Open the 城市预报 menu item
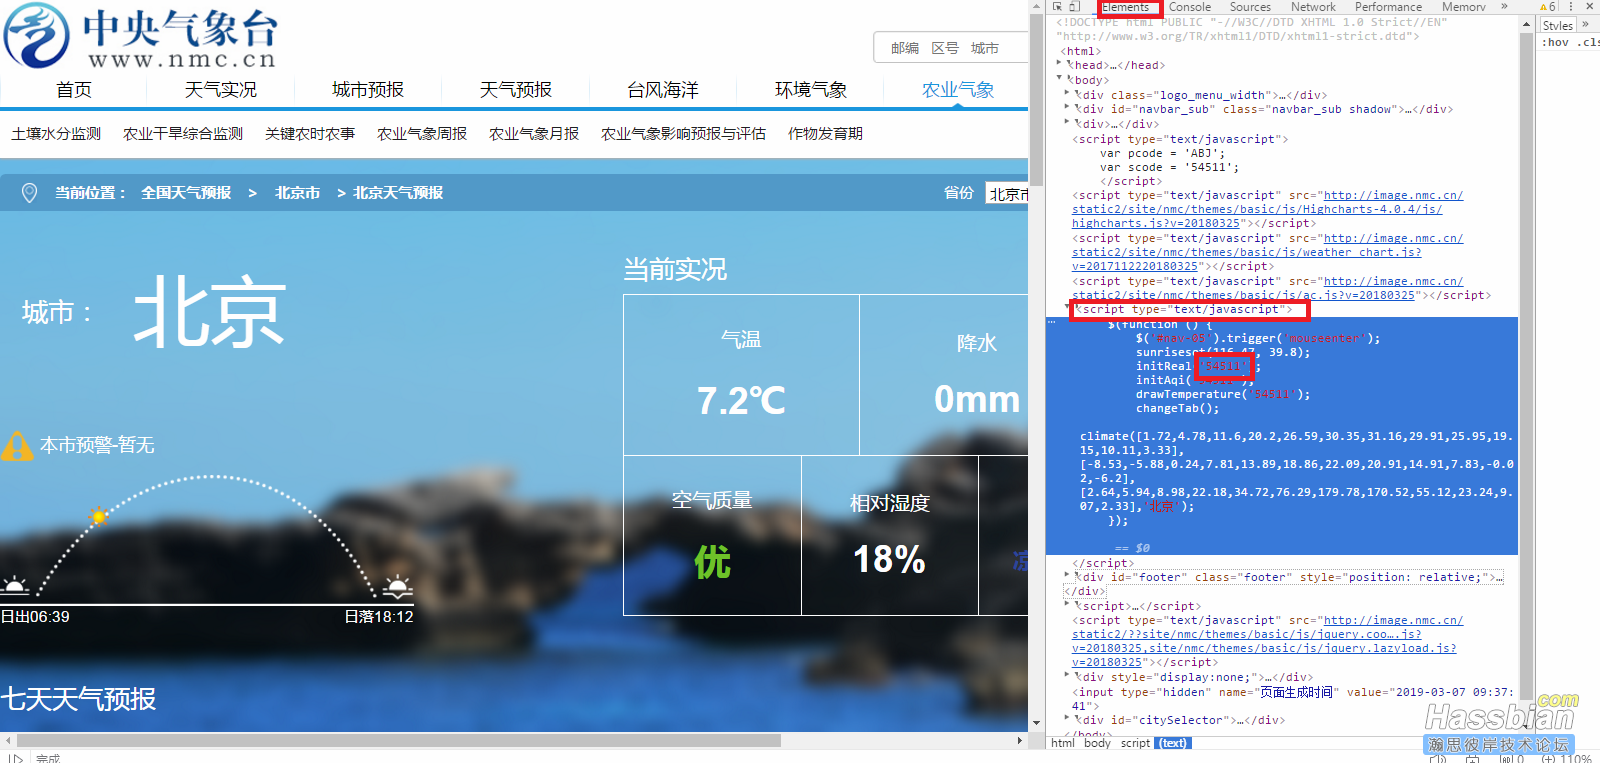Image resolution: width=1600 pixels, height=763 pixels. tap(368, 90)
